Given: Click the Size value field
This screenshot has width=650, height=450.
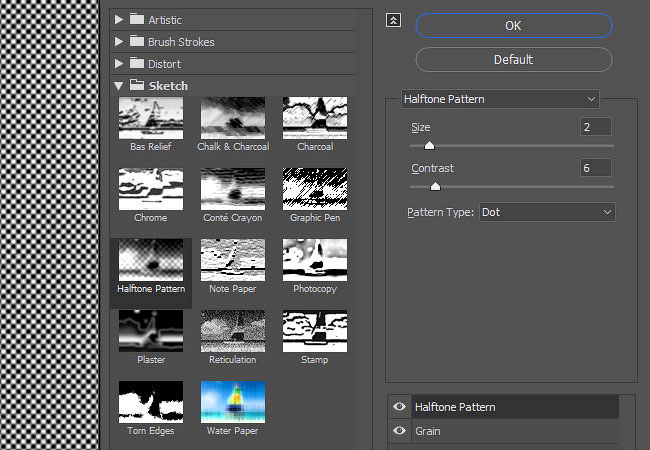Looking at the screenshot, I should point(596,127).
